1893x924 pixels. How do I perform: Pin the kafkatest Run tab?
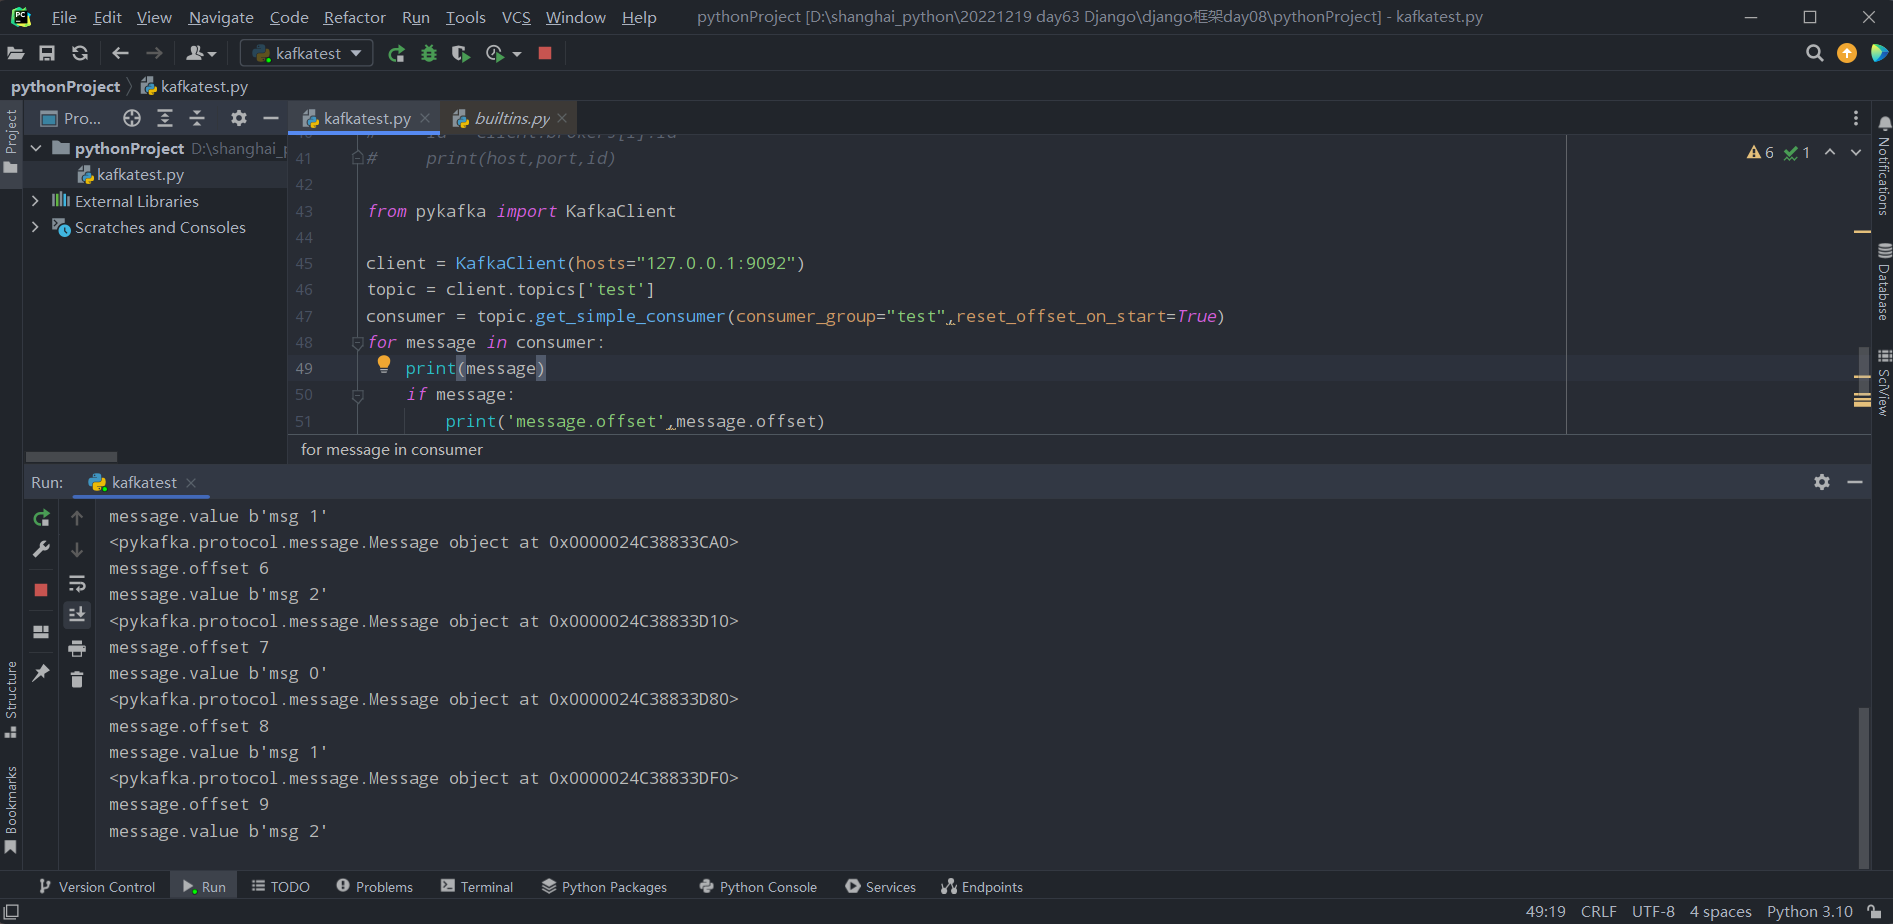41,673
